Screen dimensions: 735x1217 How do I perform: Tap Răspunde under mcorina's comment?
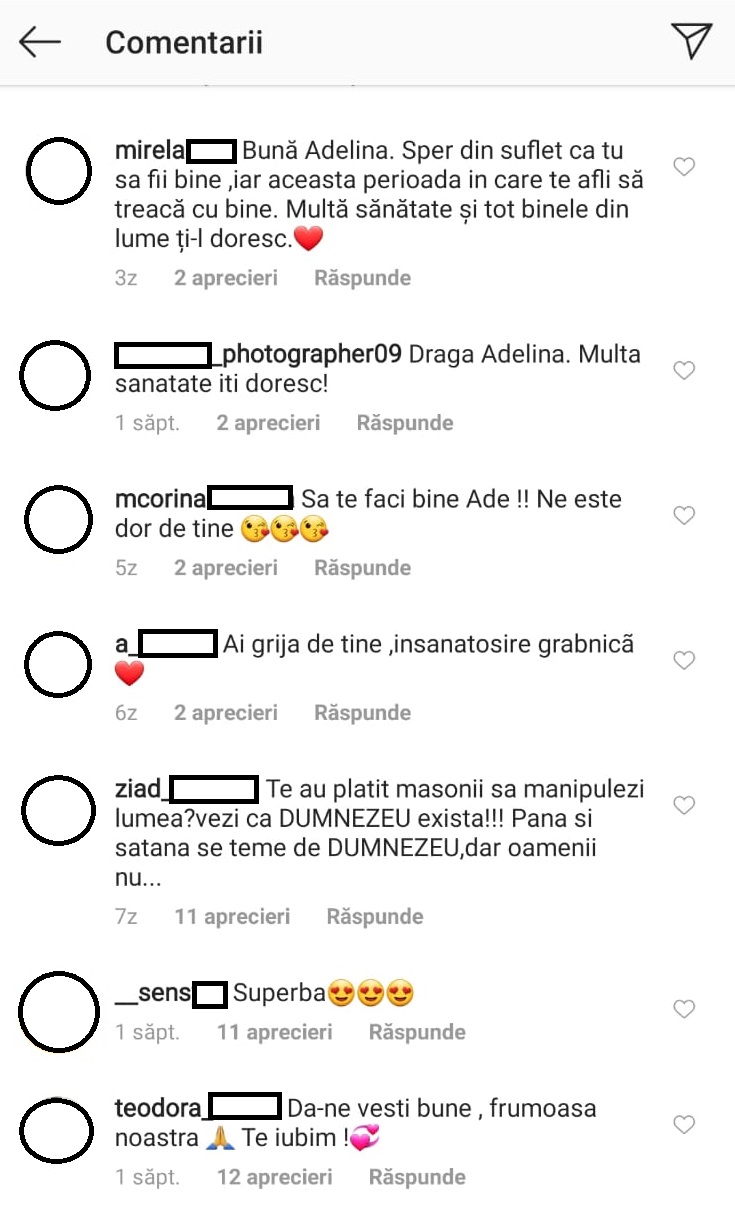click(362, 568)
